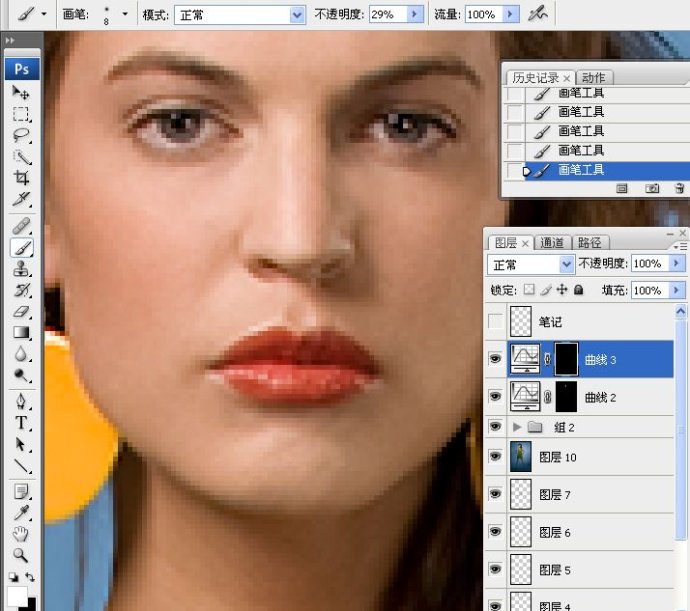Screen dimensions: 690x611
Task: Select the Path Selection tool
Action: (x=21, y=444)
